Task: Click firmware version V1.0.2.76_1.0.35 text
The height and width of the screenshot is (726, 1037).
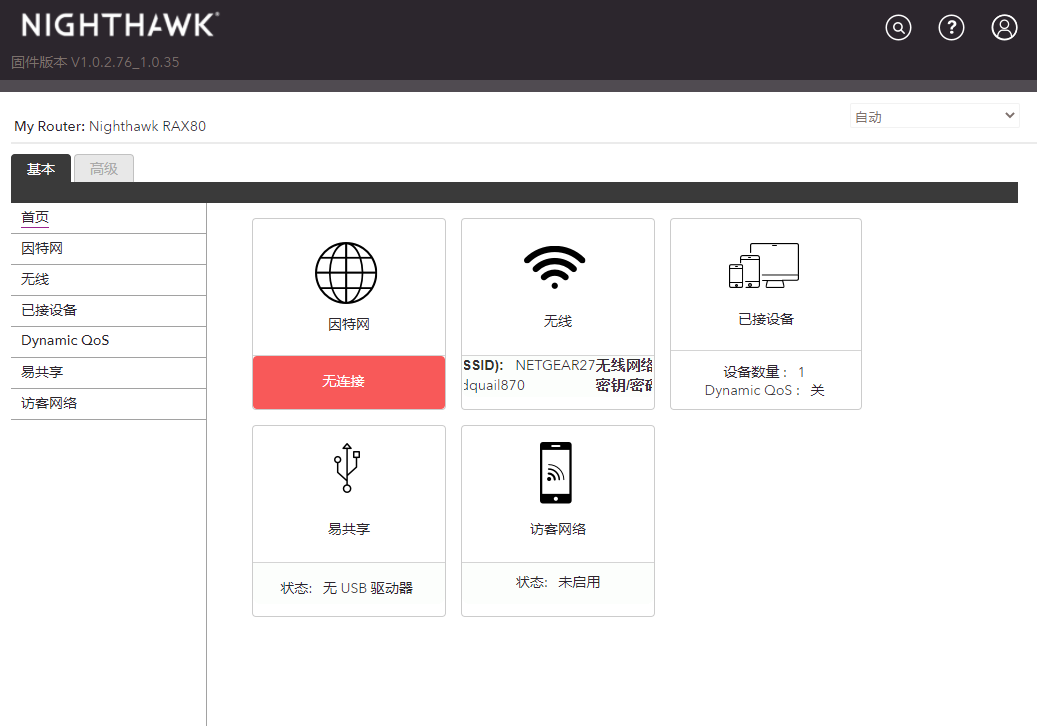Action: (95, 62)
